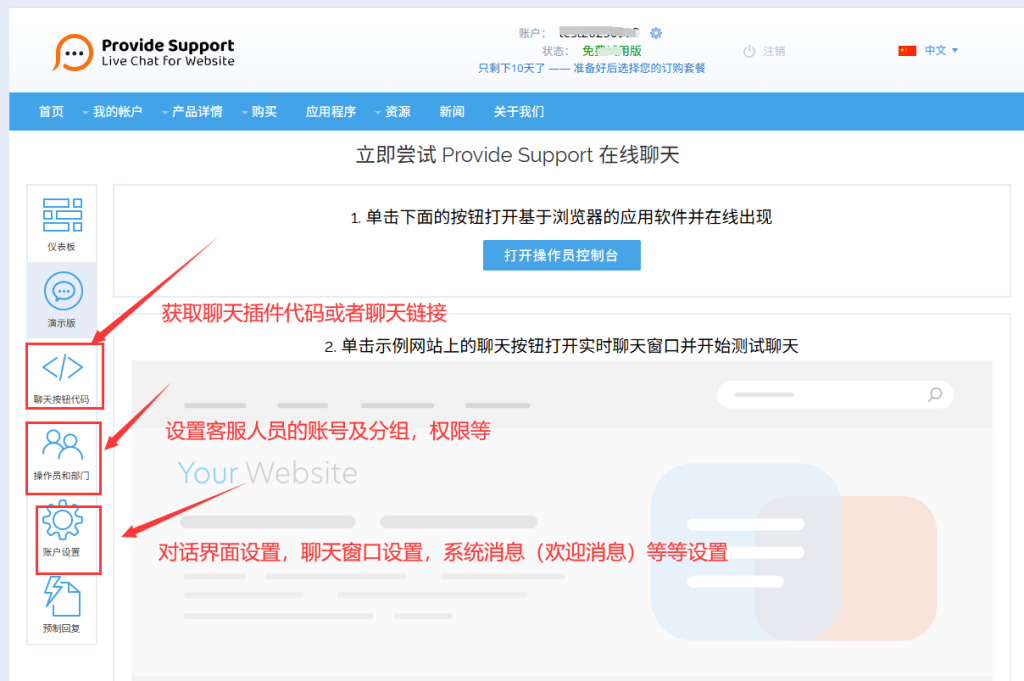Click the magnifier icon in sample website

click(x=935, y=395)
